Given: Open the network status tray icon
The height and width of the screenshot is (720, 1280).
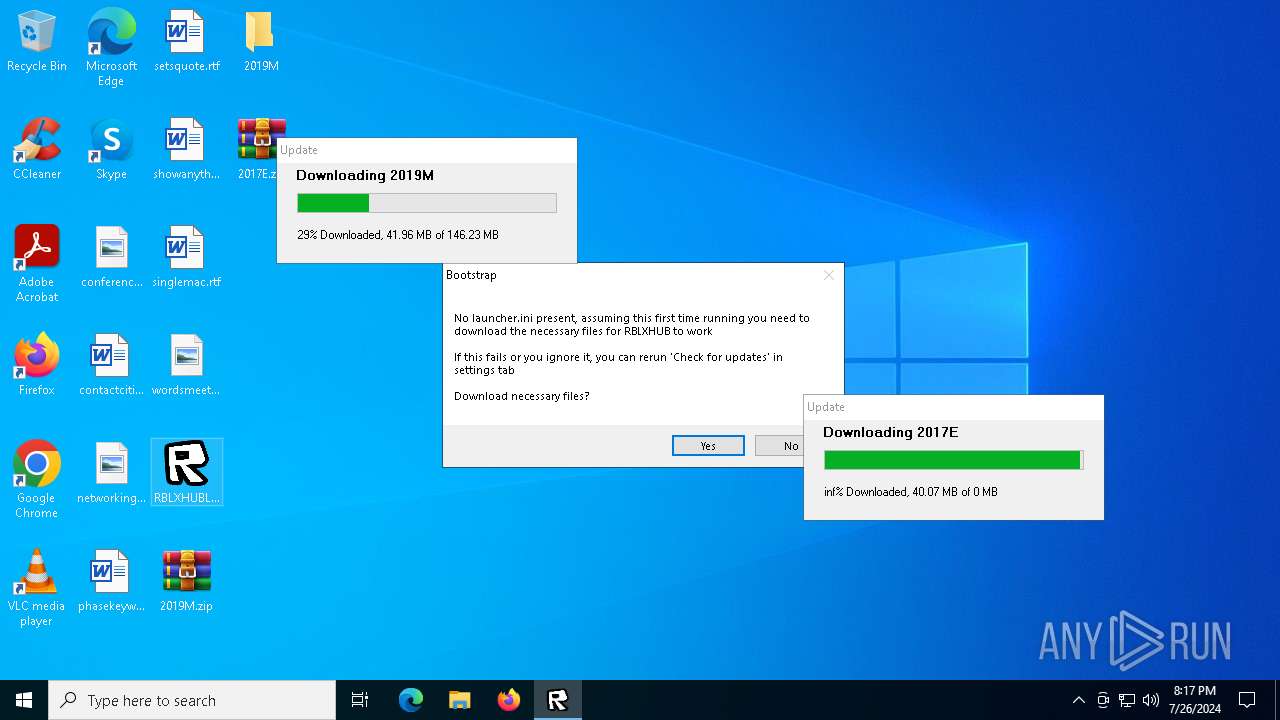Looking at the screenshot, I should [x=1127, y=700].
